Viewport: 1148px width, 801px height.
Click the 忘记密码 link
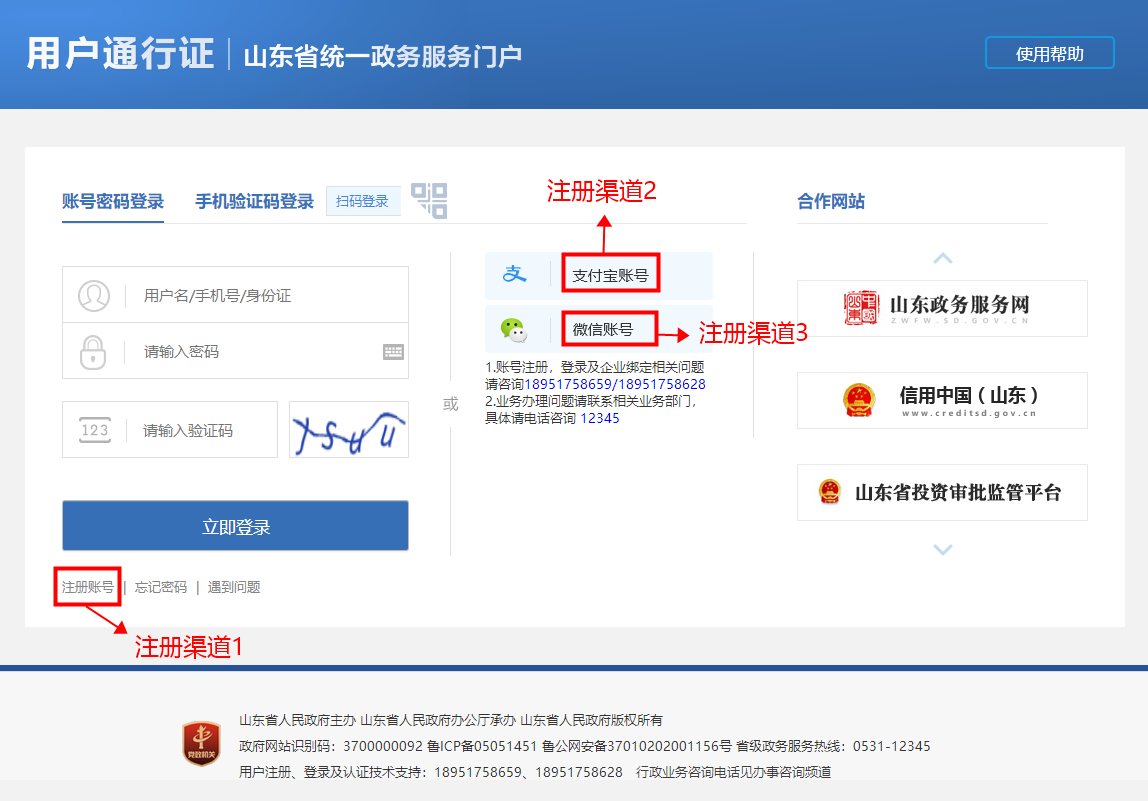pyautogui.click(x=161, y=587)
